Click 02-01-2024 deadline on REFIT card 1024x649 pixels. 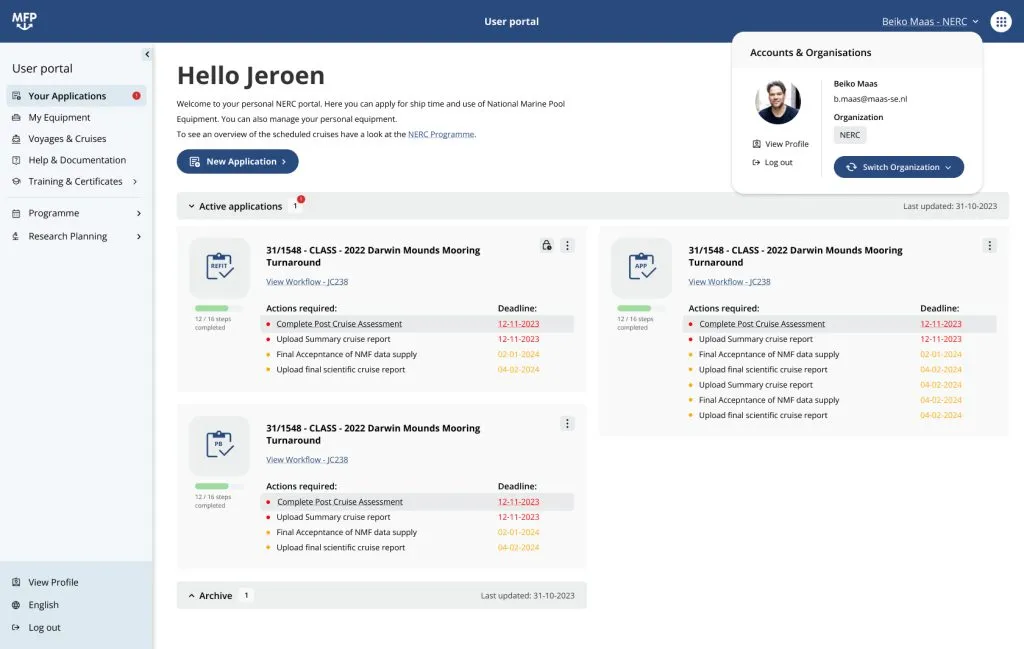[519, 355]
